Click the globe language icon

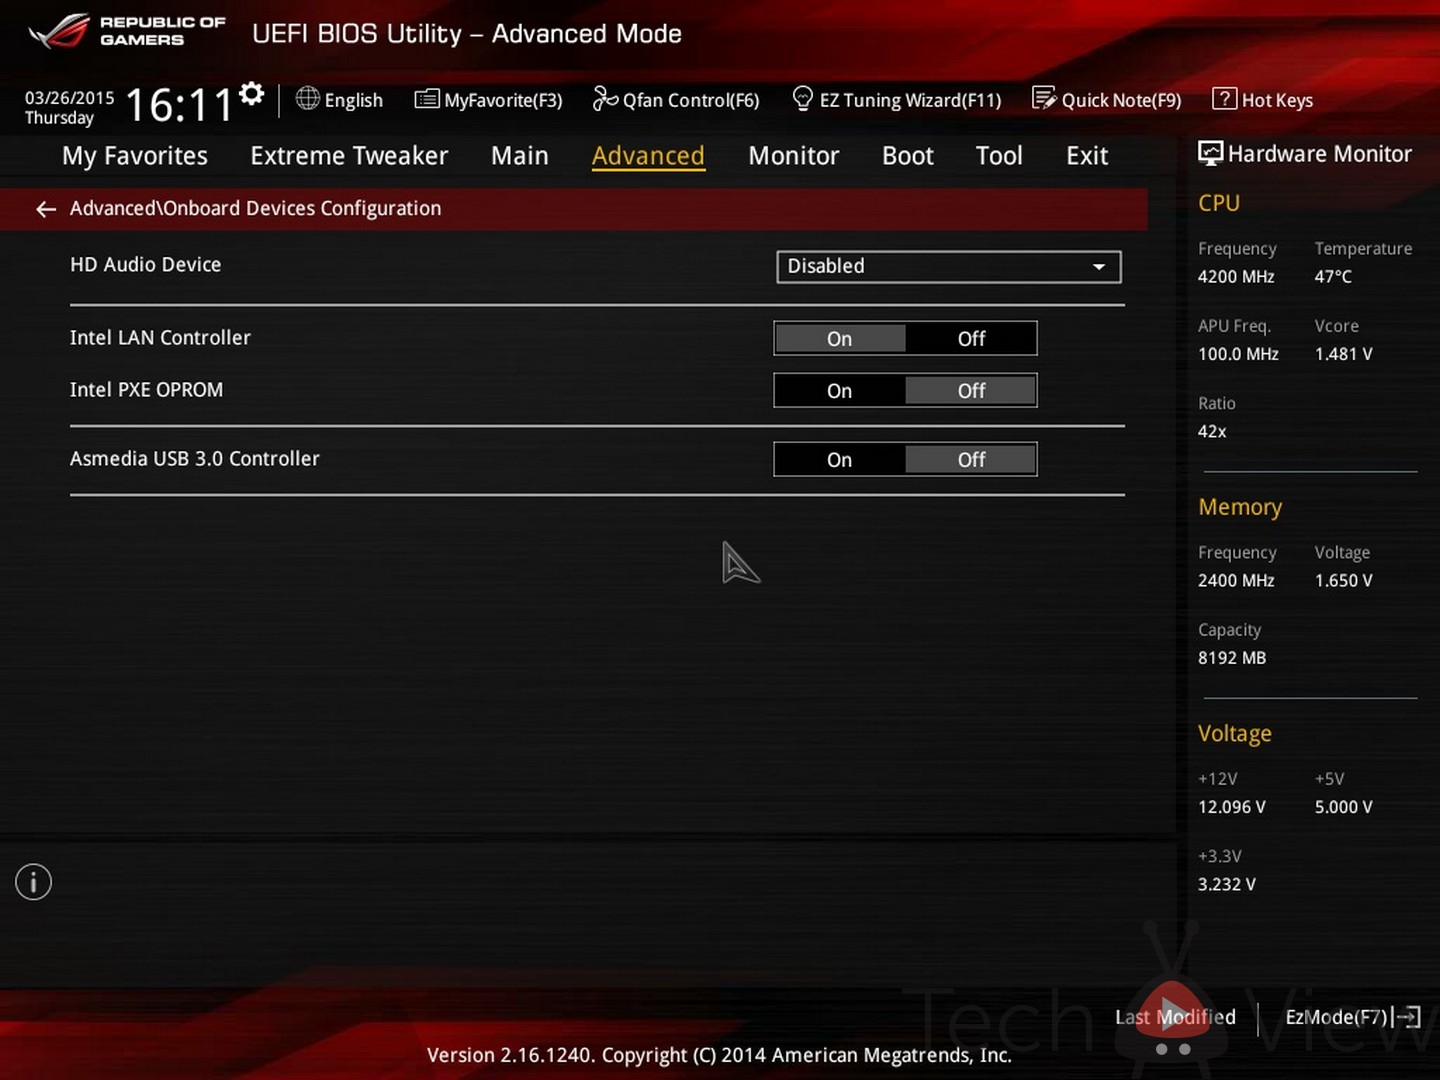coord(308,98)
